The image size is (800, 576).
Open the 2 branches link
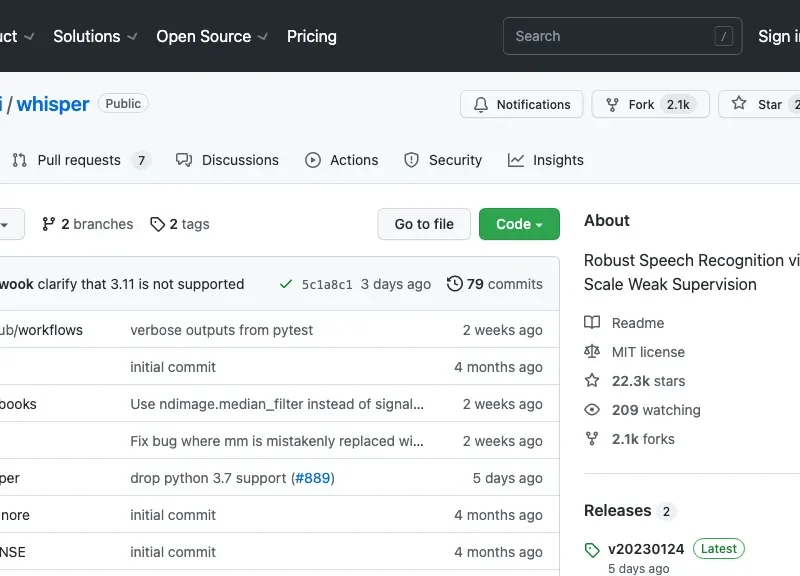point(87,224)
